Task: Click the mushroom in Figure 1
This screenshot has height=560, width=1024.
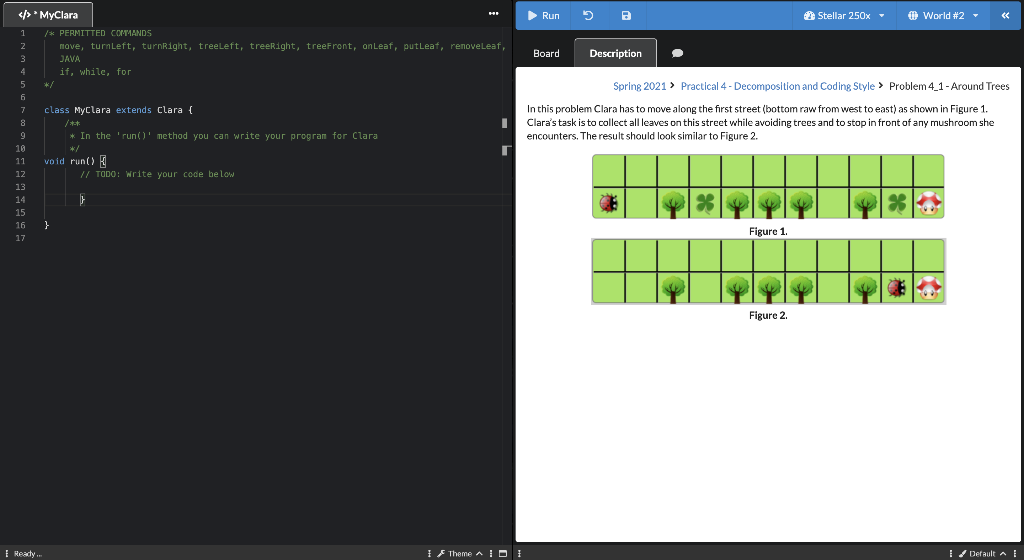Action: tap(929, 203)
